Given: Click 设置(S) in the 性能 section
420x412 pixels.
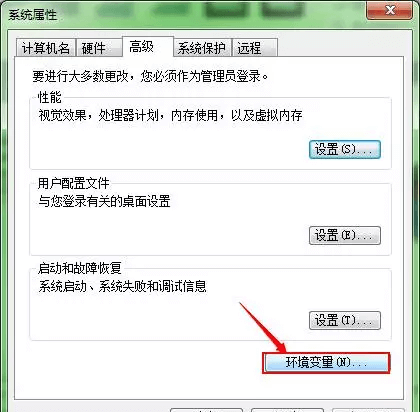Looking at the screenshot, I should click(x=345, y=149).
